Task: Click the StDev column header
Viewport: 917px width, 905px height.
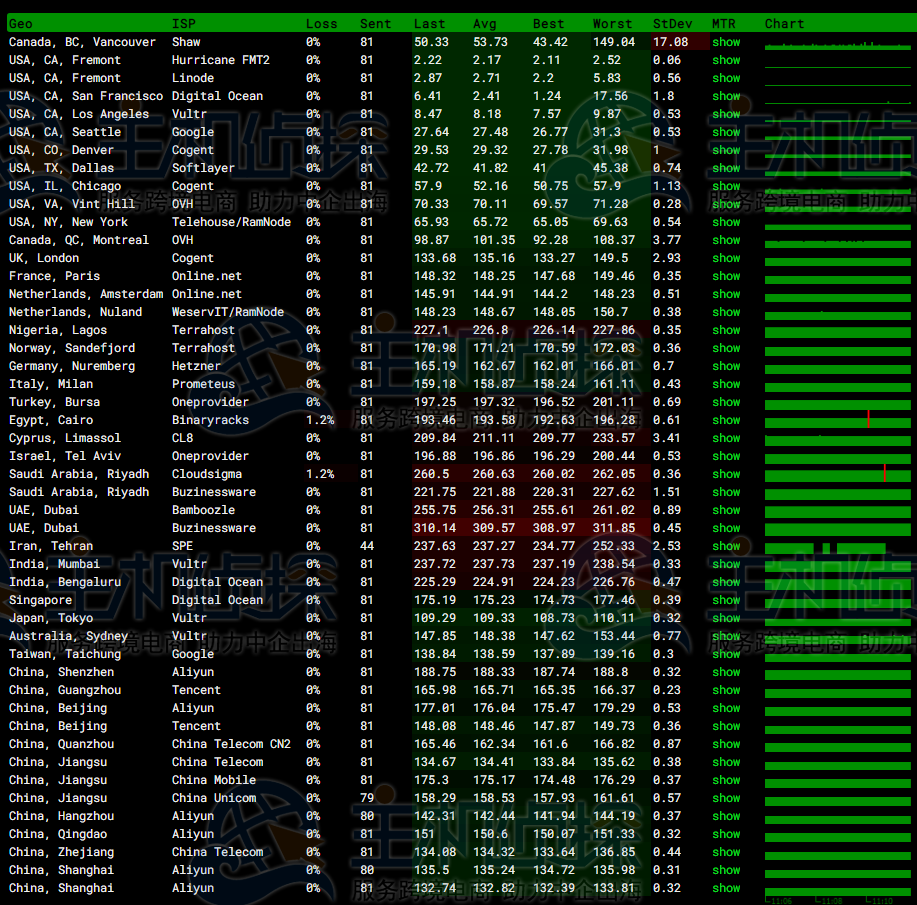Action: click(670, 23)
